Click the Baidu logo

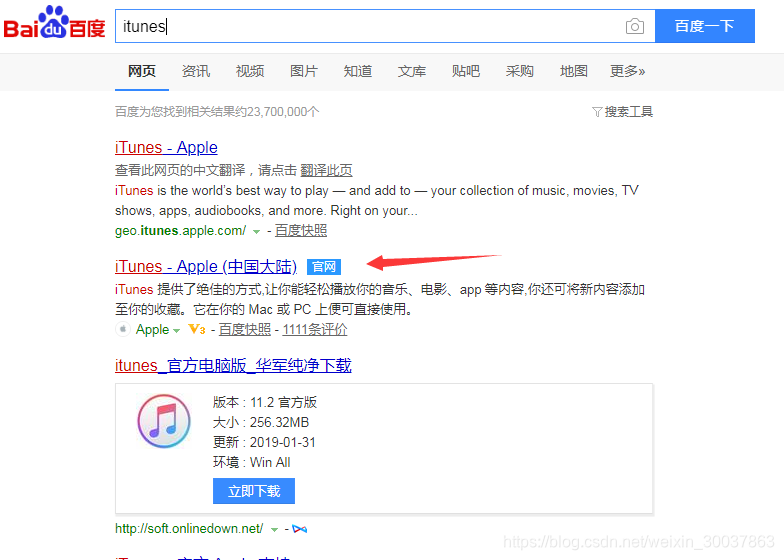point(54,23)
